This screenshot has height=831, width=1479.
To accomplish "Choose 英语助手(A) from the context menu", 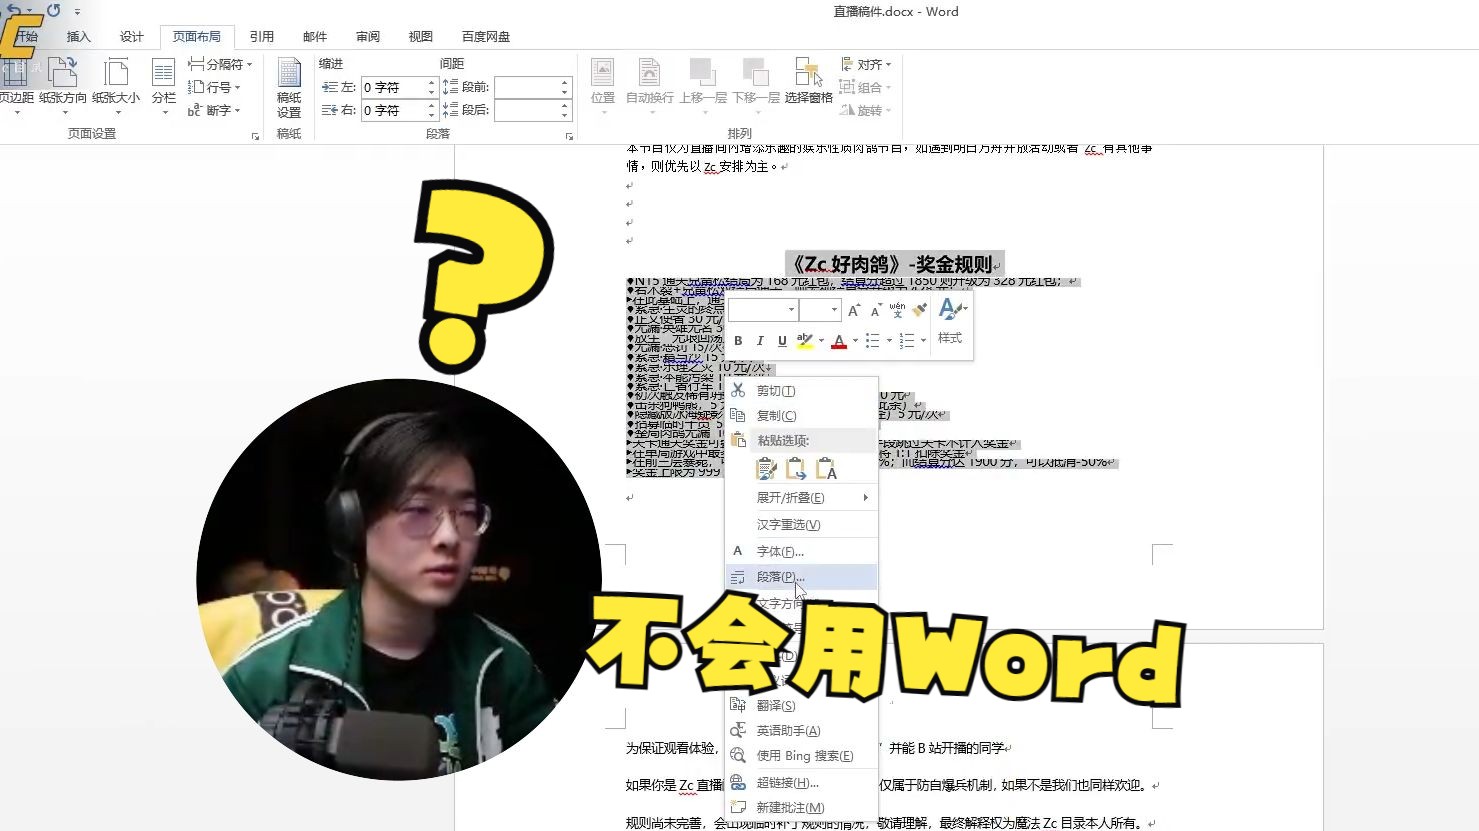I will click(x=801, y=730).
